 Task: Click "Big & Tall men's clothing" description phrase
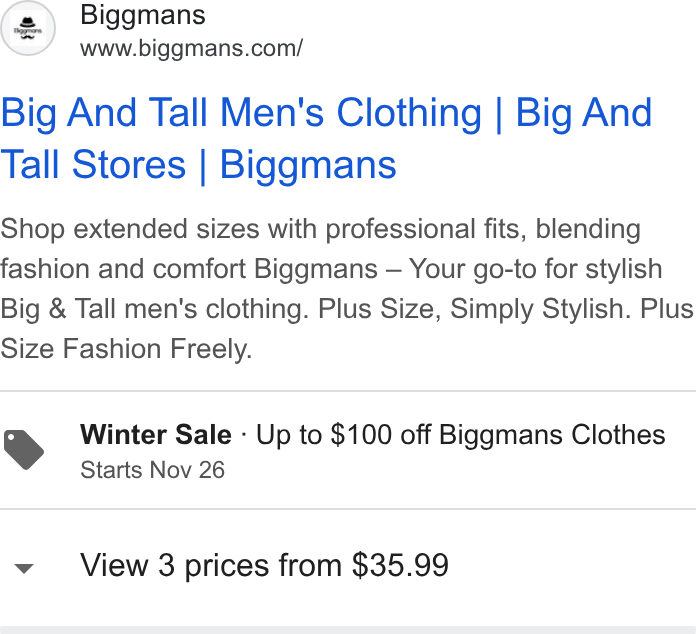pos(154,309)
